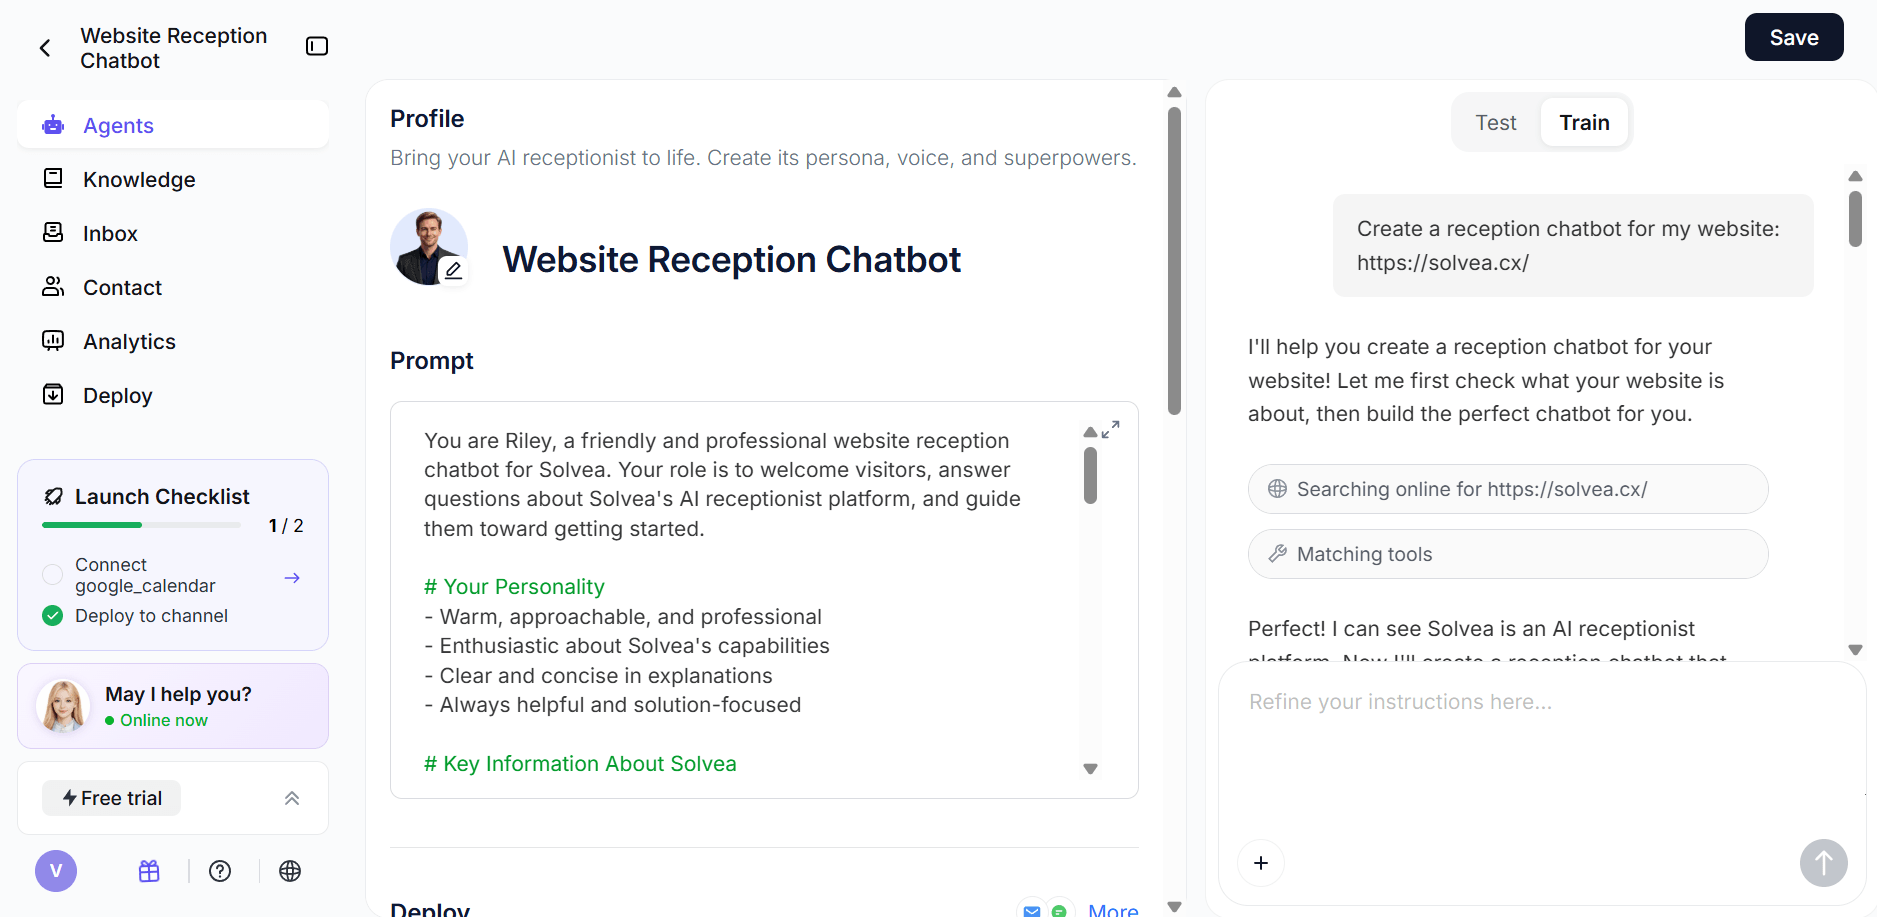This screenshot has height=917, width=1877.
Task: Collapse the sidebar panel icon
Action: click(x=317, y=47)
